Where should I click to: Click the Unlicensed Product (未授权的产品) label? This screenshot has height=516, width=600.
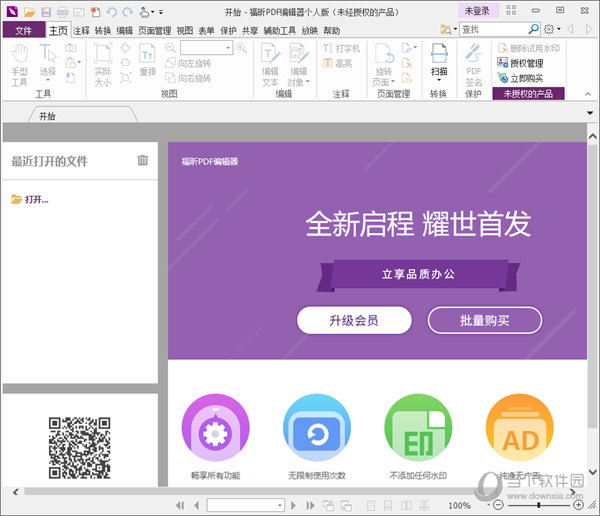(528, 94)
